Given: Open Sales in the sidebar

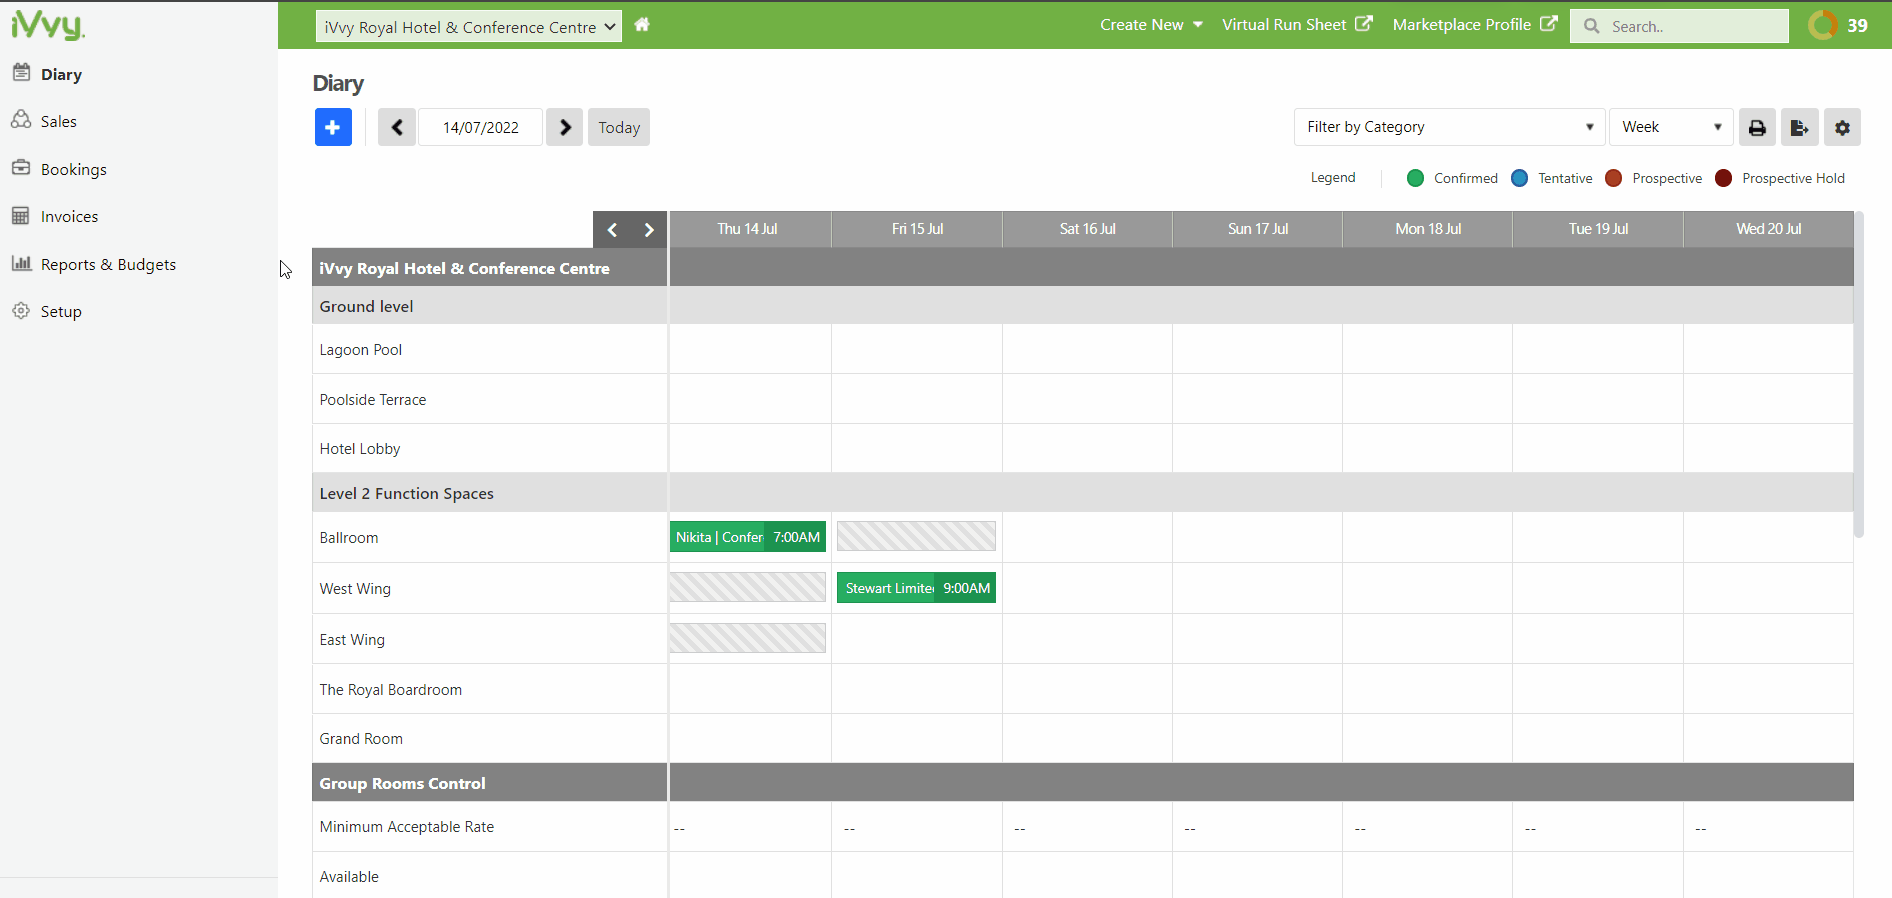Looking at the screenshot, I should (x=59, y=121).
